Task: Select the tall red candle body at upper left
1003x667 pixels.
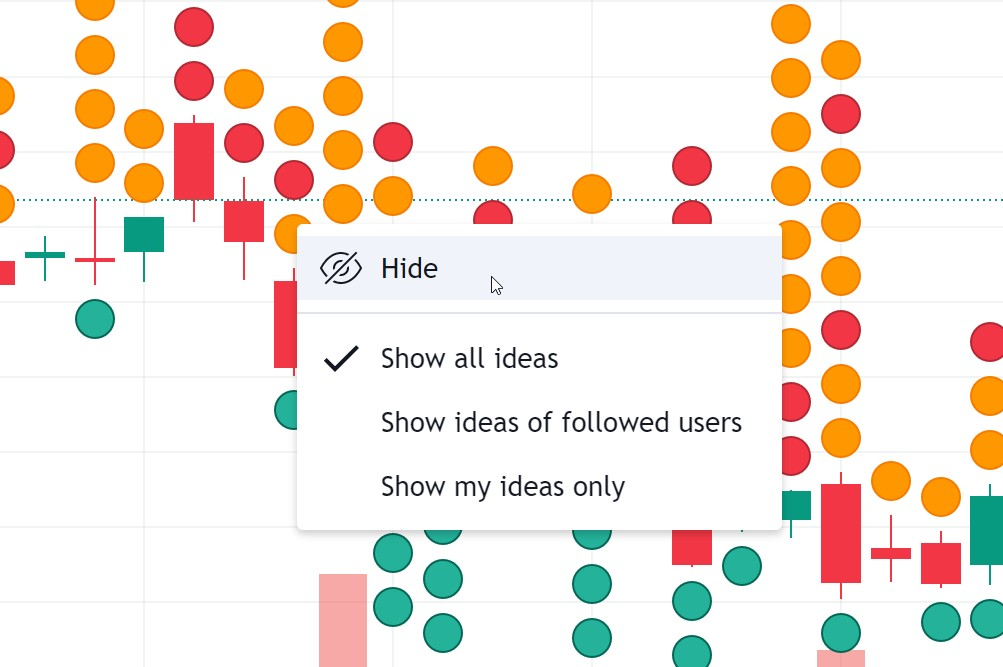Action: 194,161
